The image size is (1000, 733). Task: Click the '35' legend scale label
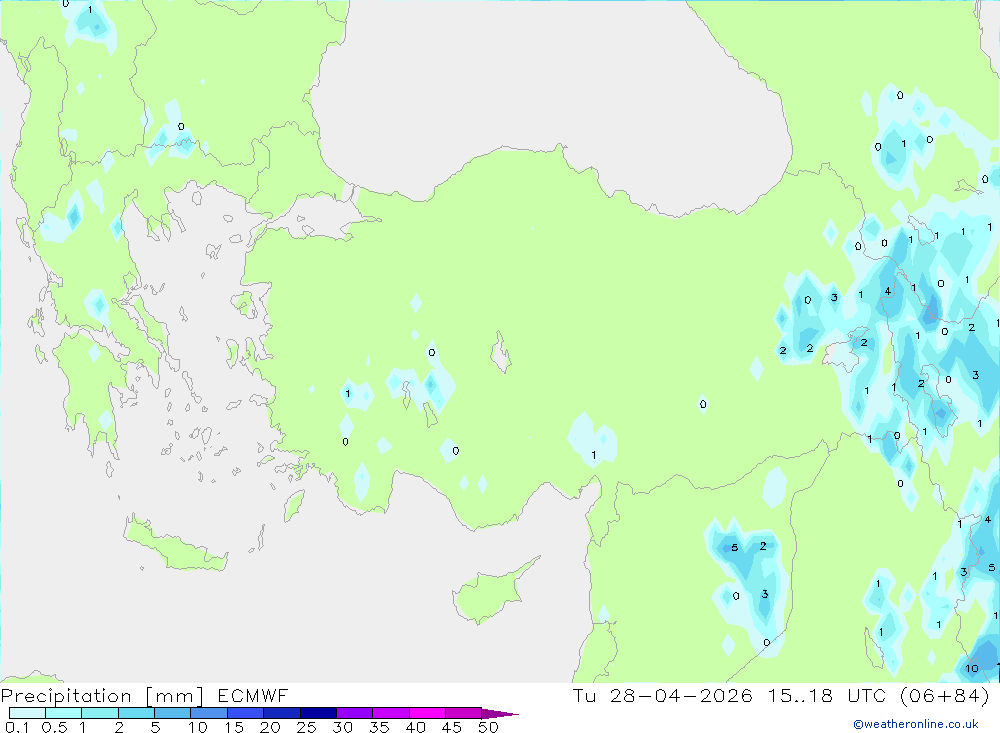pos(379,727)
